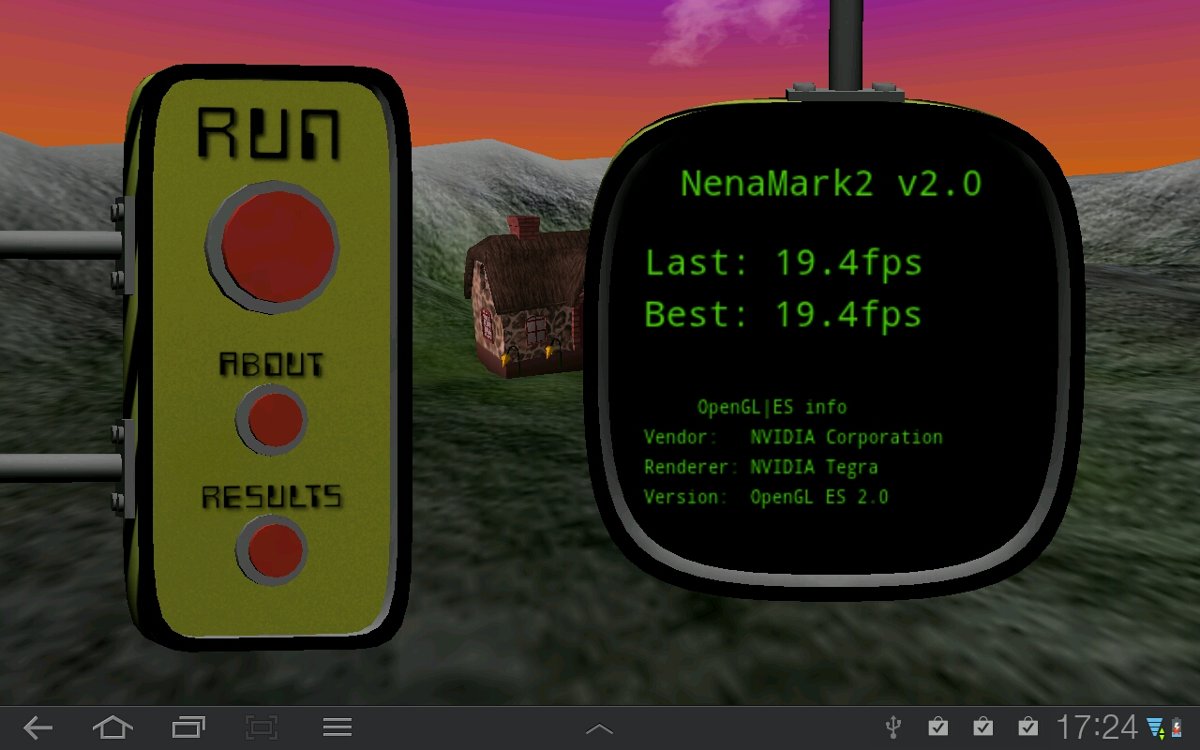Expand the bottom bar up chevron

click(599, 729)
